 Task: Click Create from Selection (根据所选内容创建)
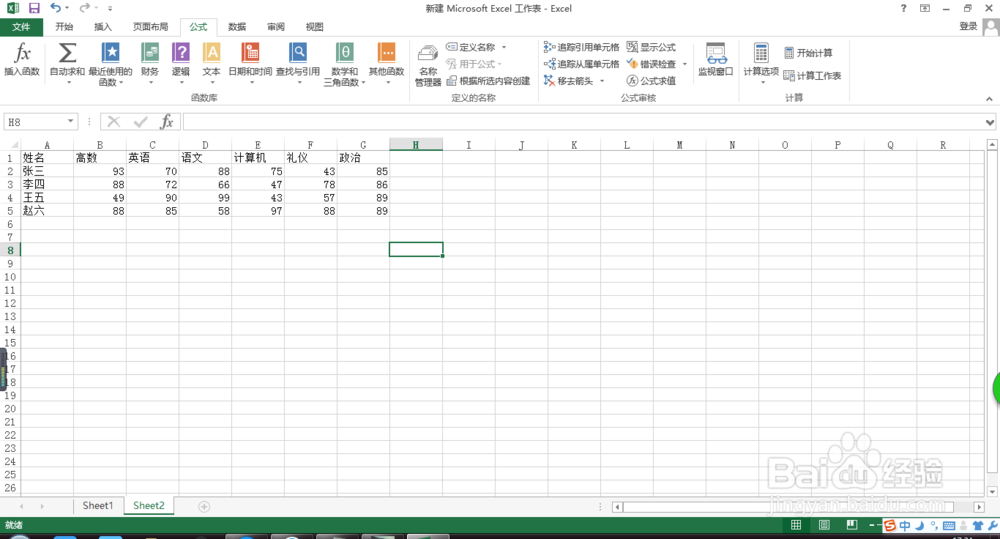coord(488,81)
